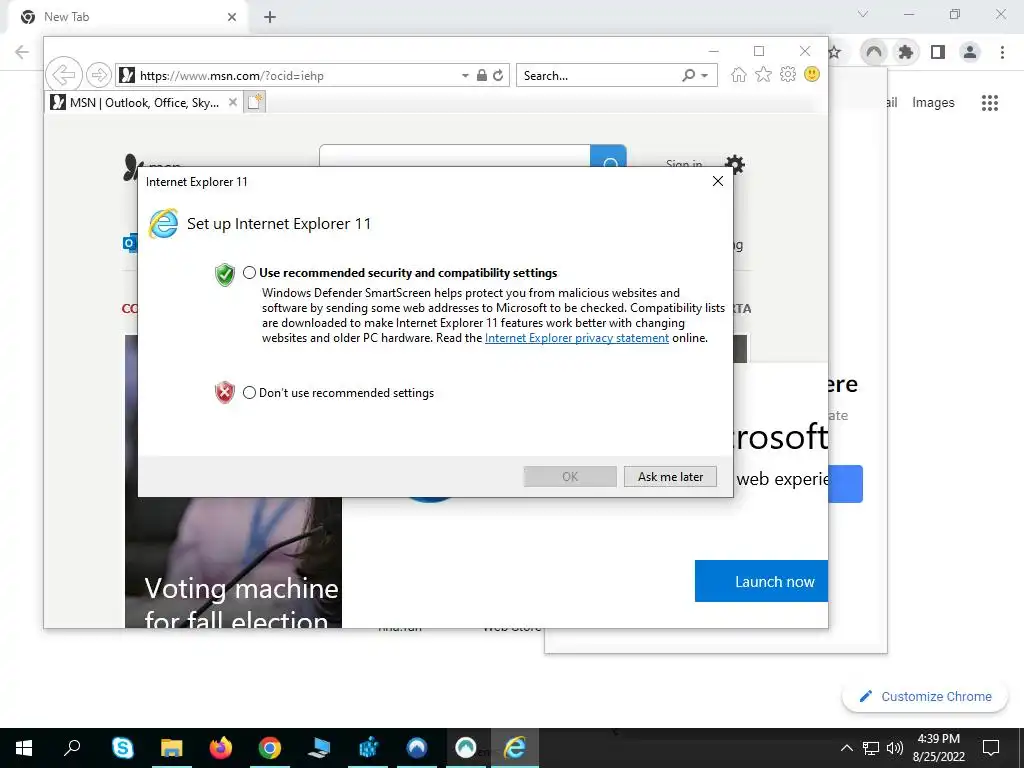Open the notification center icon

point(991,748)
